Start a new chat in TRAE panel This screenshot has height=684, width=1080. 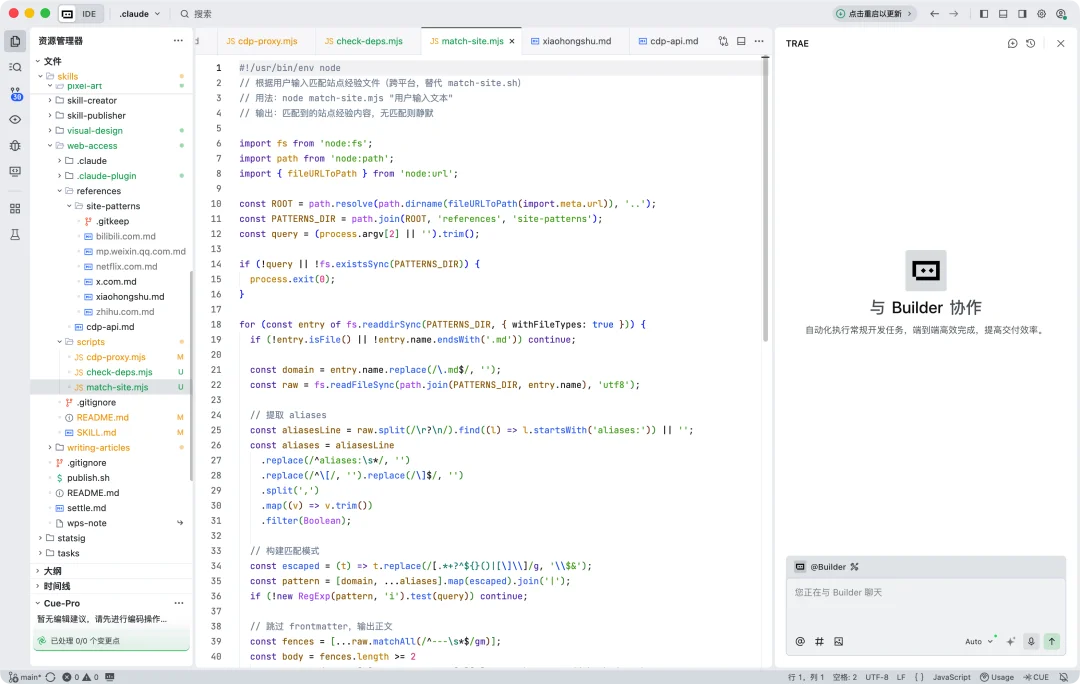point(1012,43)
